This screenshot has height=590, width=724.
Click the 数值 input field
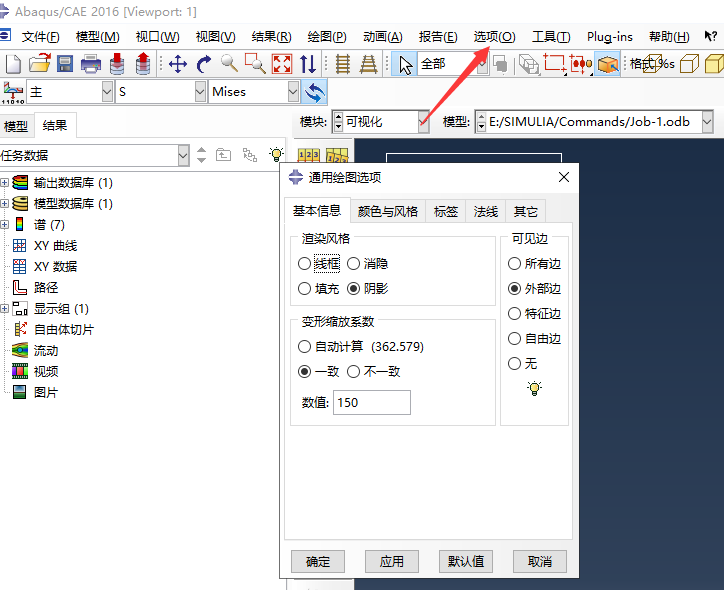click(372, 403)
